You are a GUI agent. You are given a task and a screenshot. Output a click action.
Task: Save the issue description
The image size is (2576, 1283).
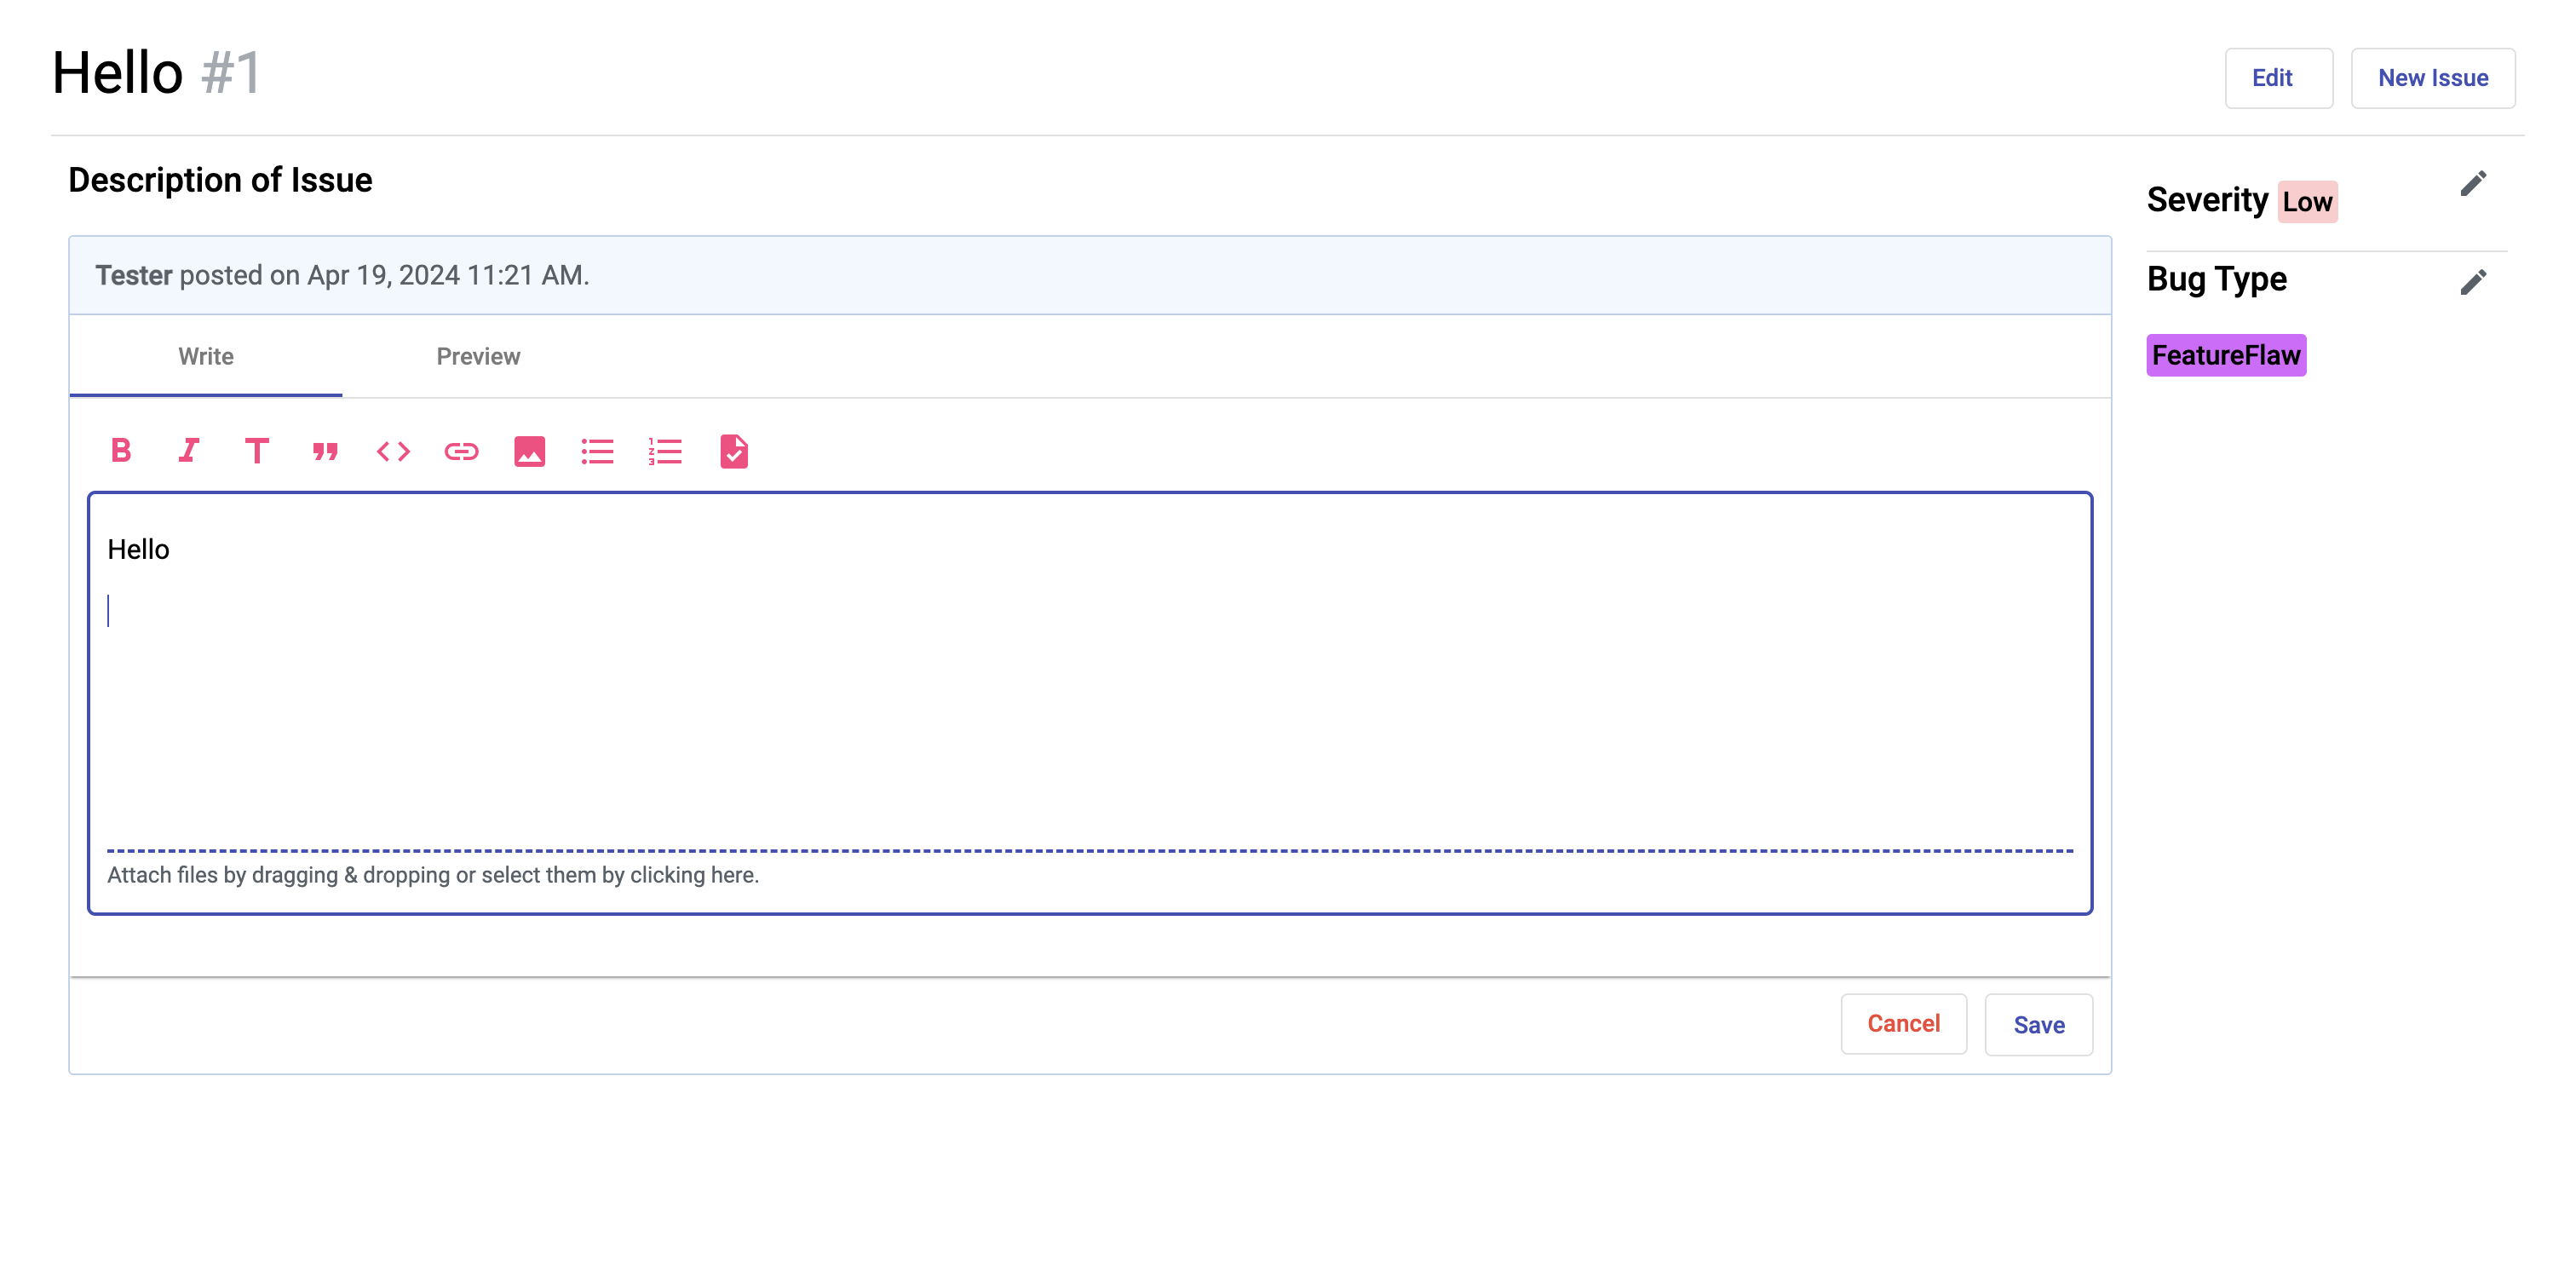(2038, 1025)
